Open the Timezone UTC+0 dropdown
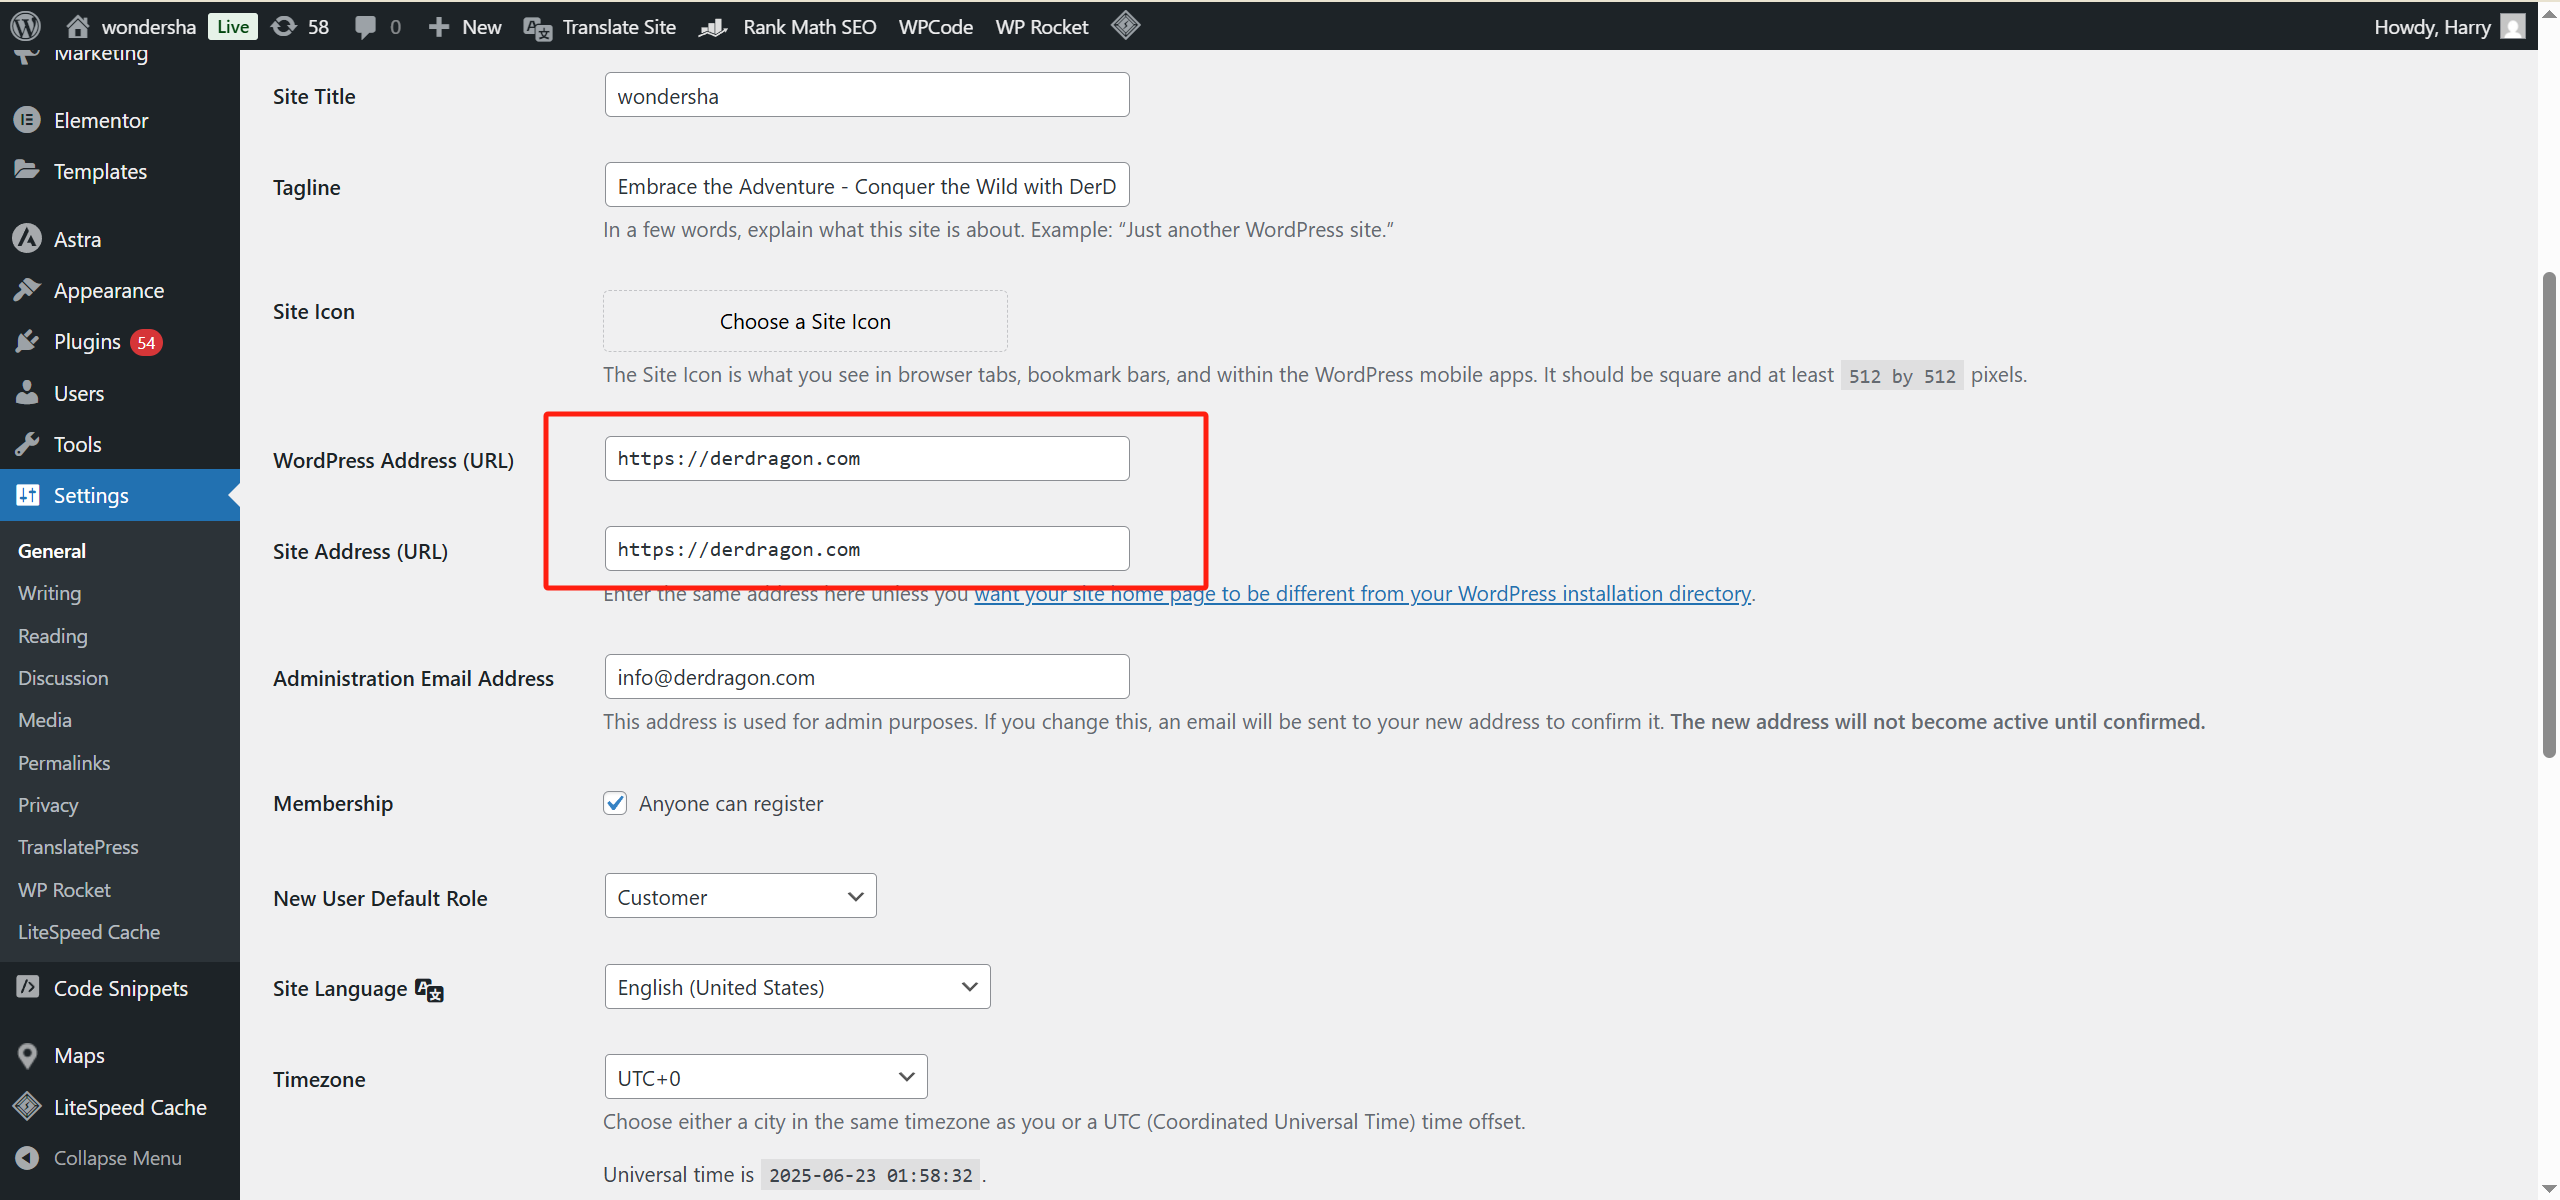The image size is (2560, 1200). [765, 1077]
